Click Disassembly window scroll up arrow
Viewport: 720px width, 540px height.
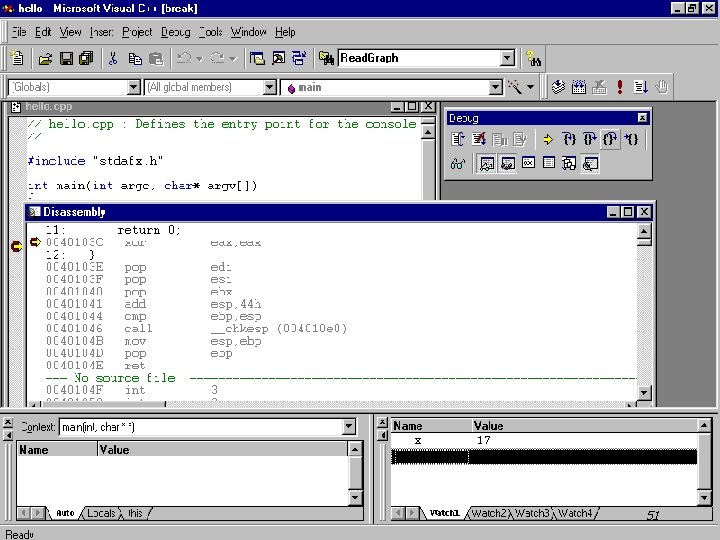644,231
